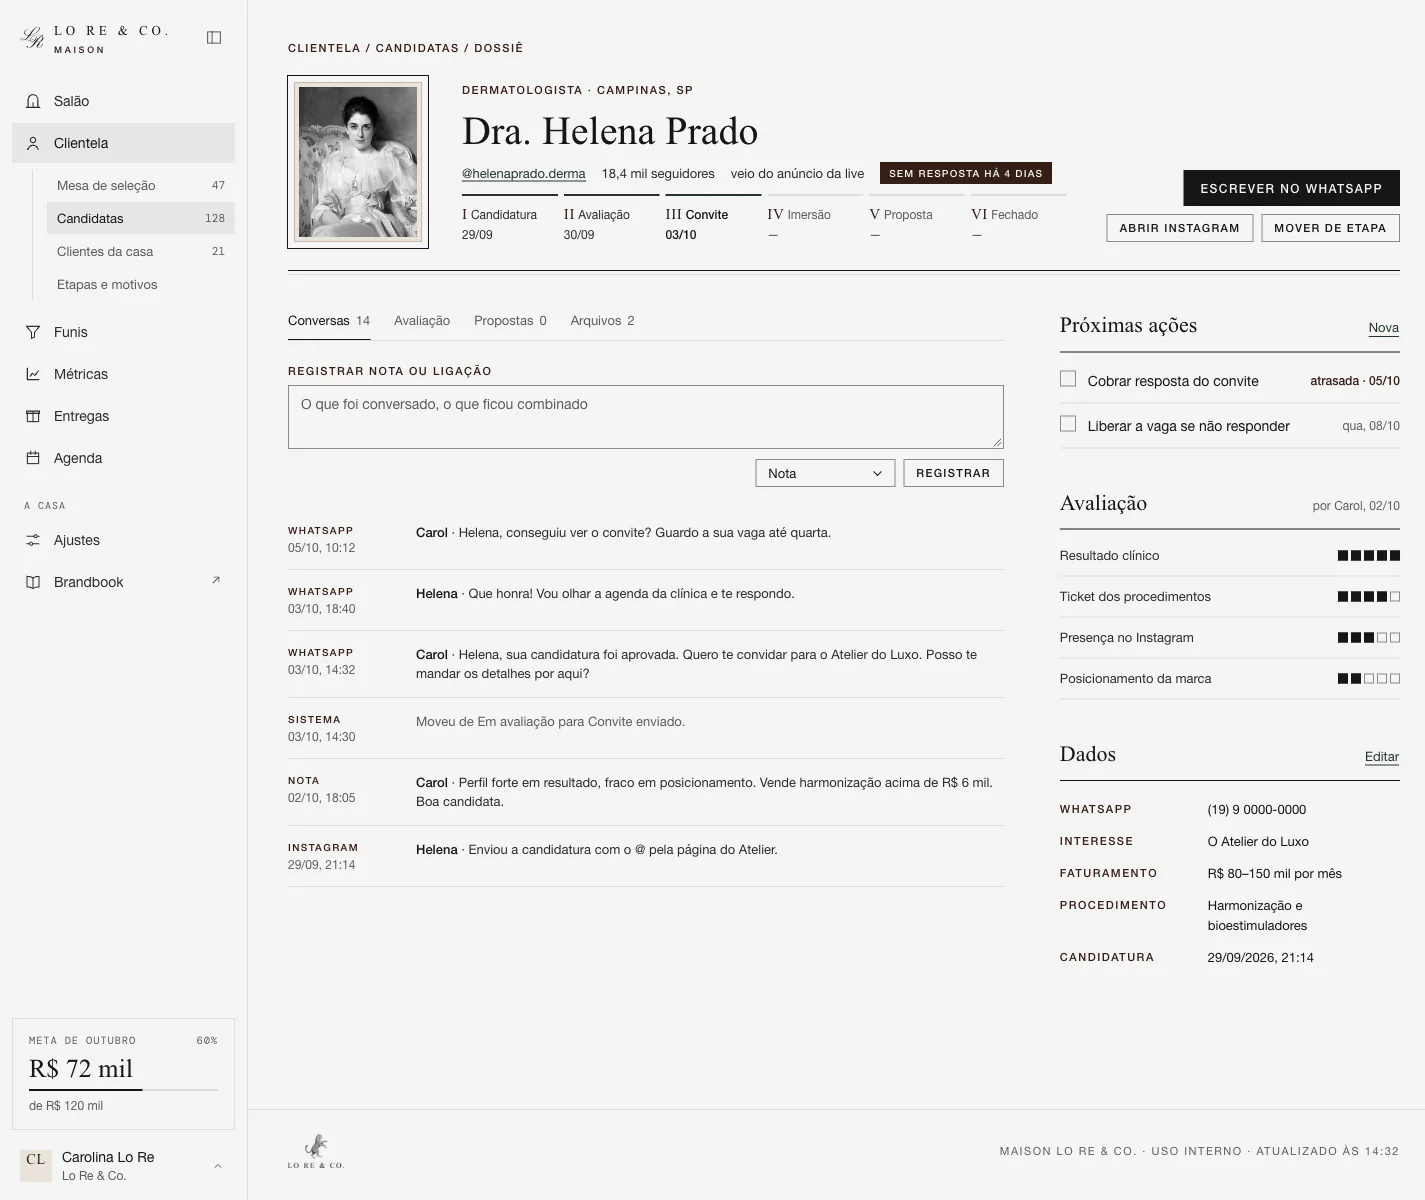Click the Brandbook book icon
This screenshot has width=1425, height=1200.
33,582
